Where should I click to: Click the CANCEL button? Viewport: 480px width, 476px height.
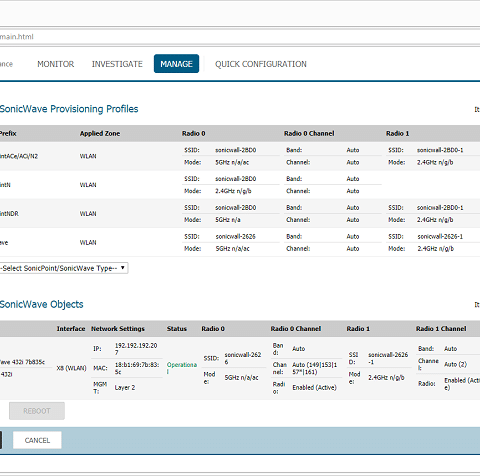(37, 440)
